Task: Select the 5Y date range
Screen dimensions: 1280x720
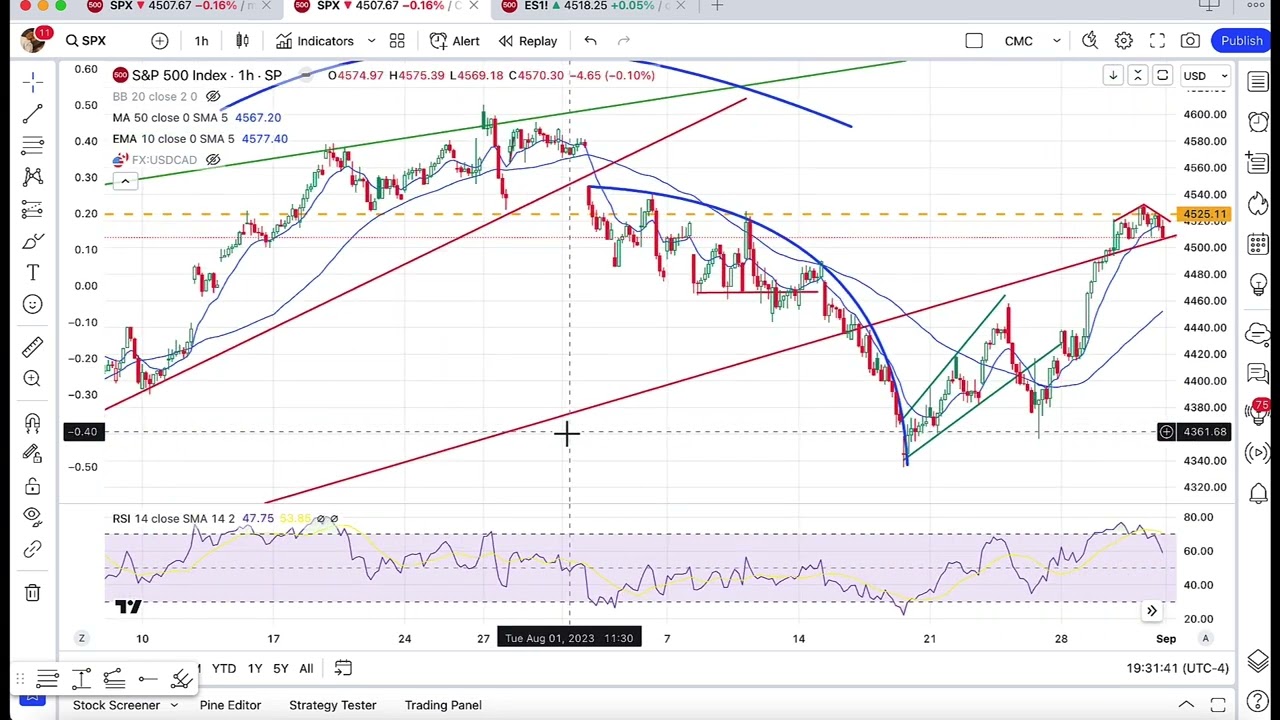Action: pyautogui.click(x=281, y=668)
